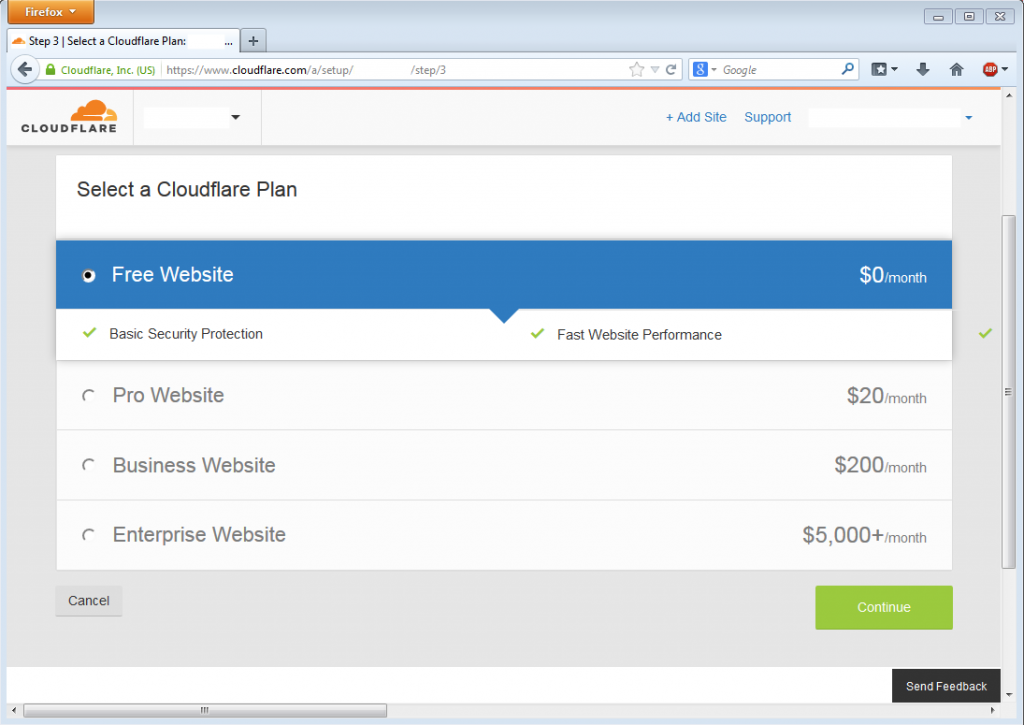Expand the account dropdown arrow at top right
The width and height of the screenshot is (1024, 725).
click(969, 118)
